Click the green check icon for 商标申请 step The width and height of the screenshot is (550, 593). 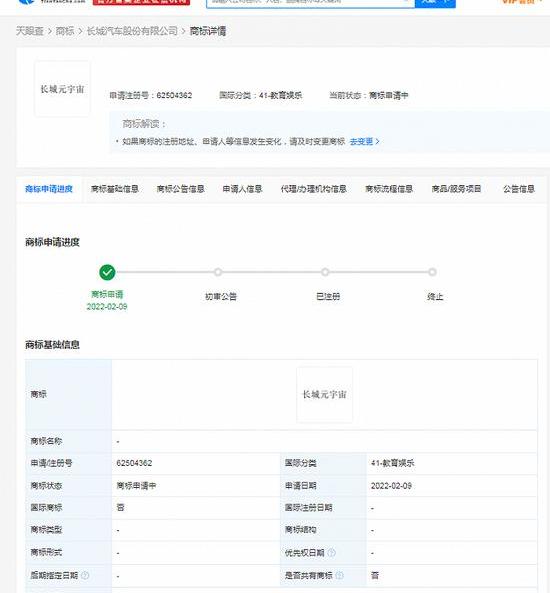click(107, 272)
